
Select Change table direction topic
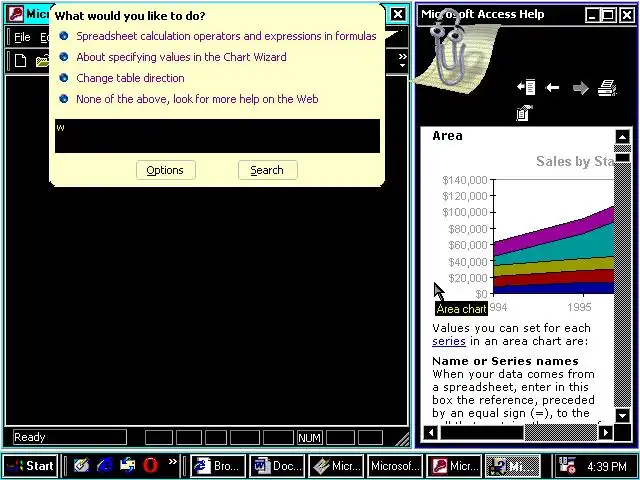pos(130,78)
